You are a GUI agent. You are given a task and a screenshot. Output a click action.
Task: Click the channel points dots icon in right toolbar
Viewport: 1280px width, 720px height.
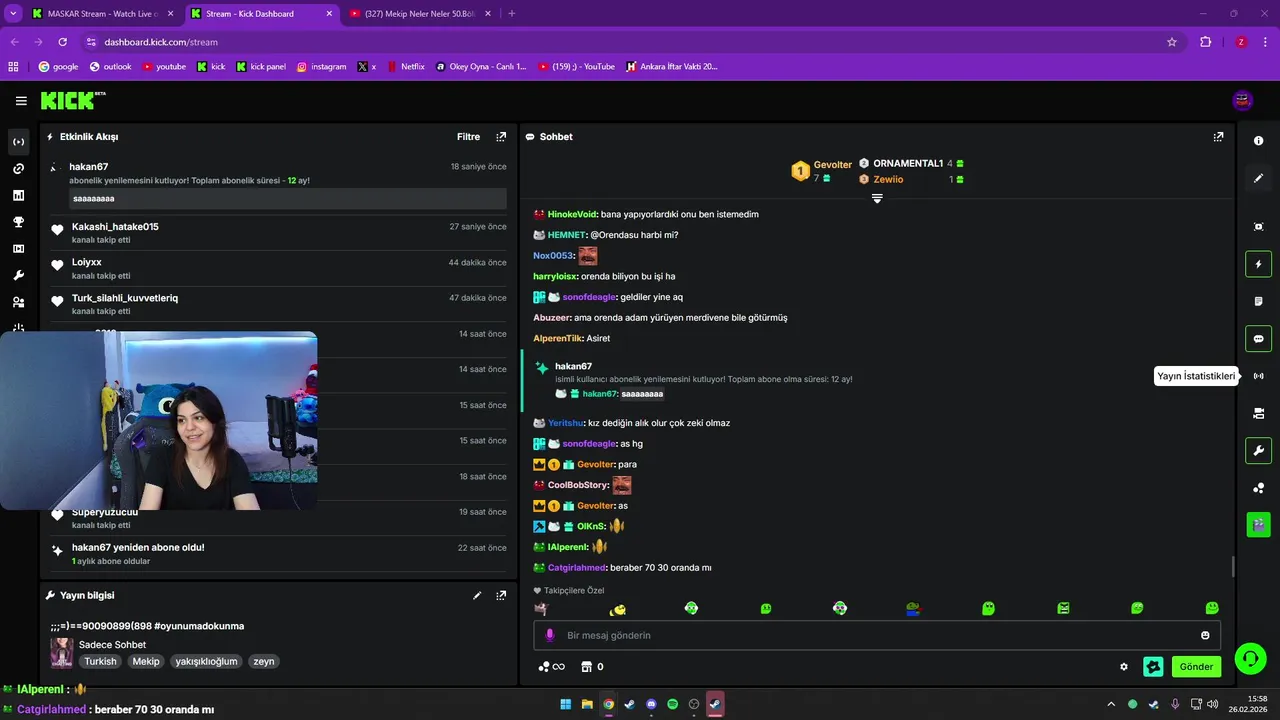(1258, 488)
